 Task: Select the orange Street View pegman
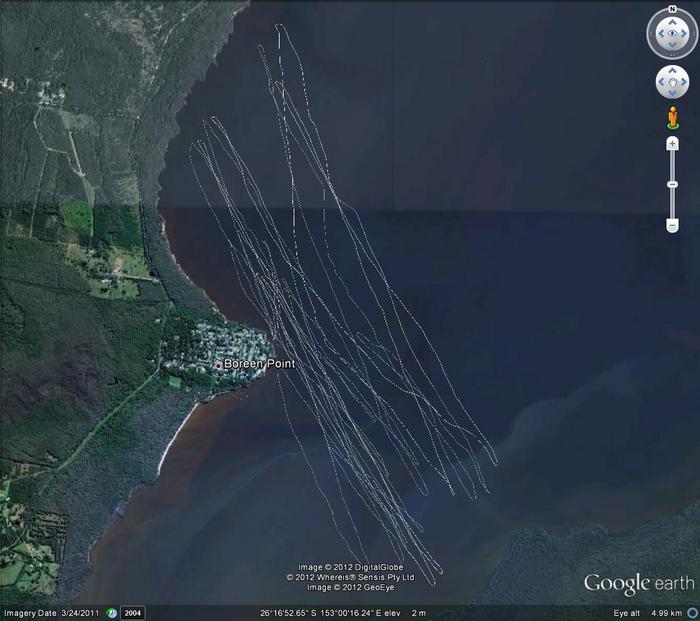coord(672,118)
